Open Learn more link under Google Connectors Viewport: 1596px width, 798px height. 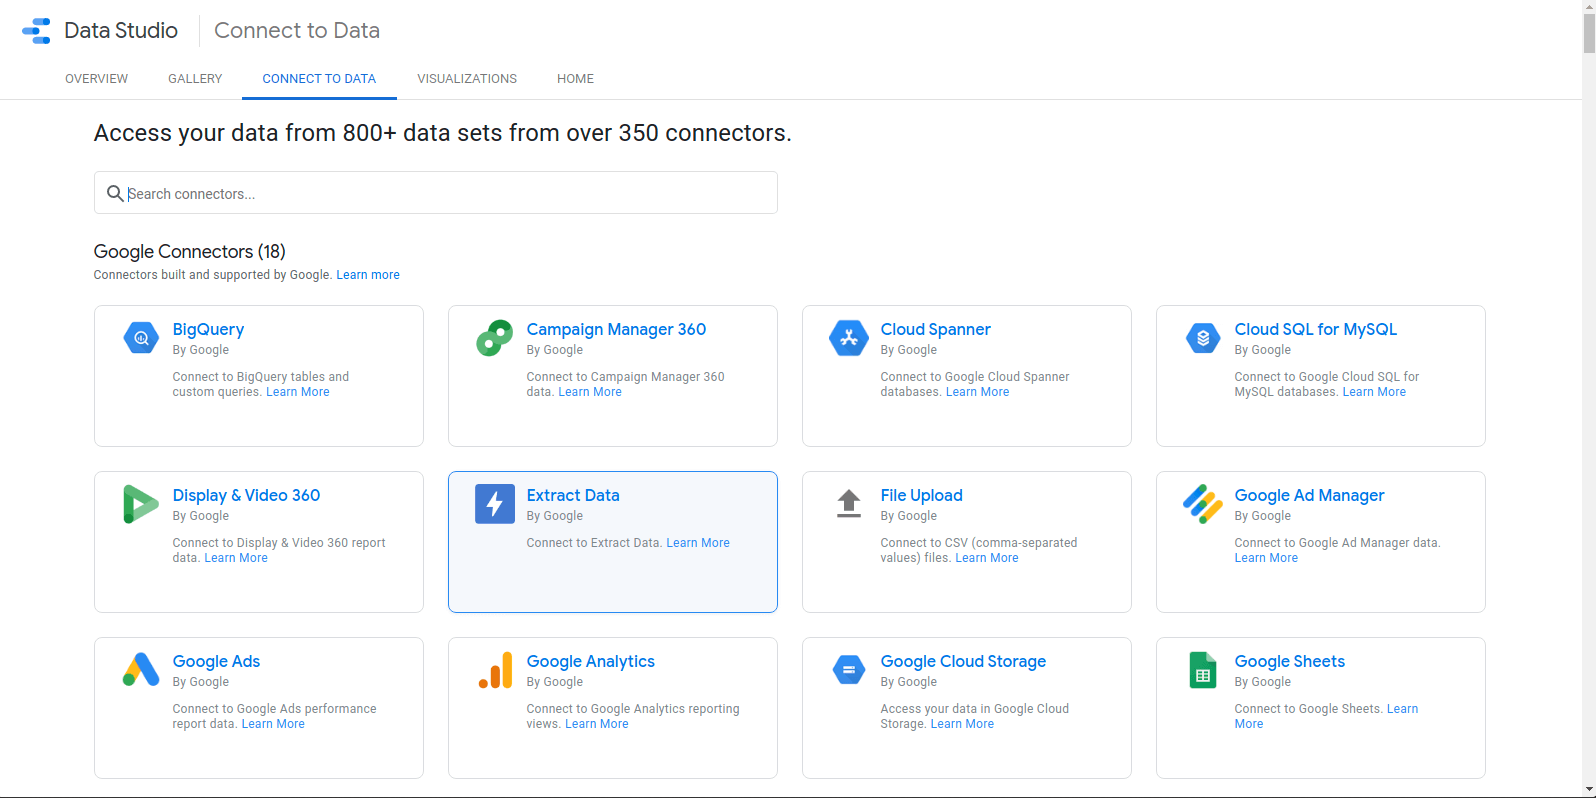[368, 275]
